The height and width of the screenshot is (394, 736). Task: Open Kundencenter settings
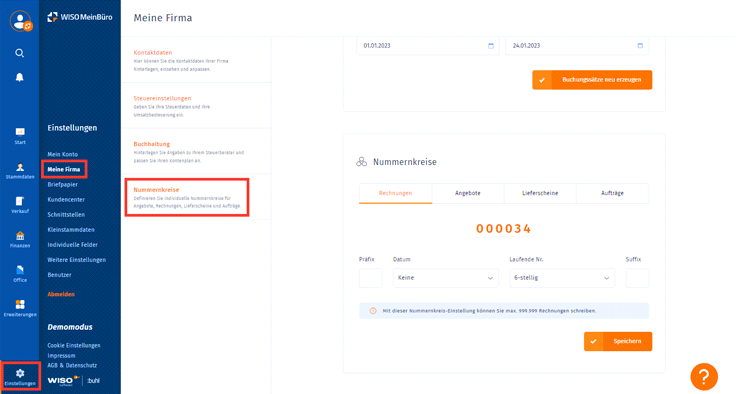coord(66,200)
